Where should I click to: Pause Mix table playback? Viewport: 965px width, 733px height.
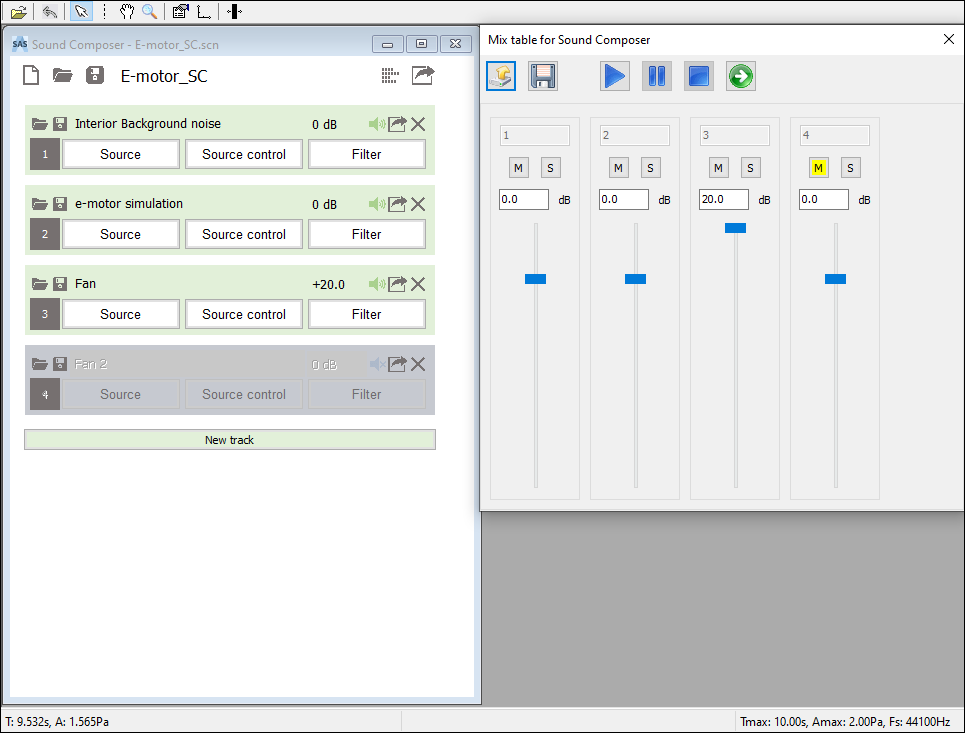(656, 75)
